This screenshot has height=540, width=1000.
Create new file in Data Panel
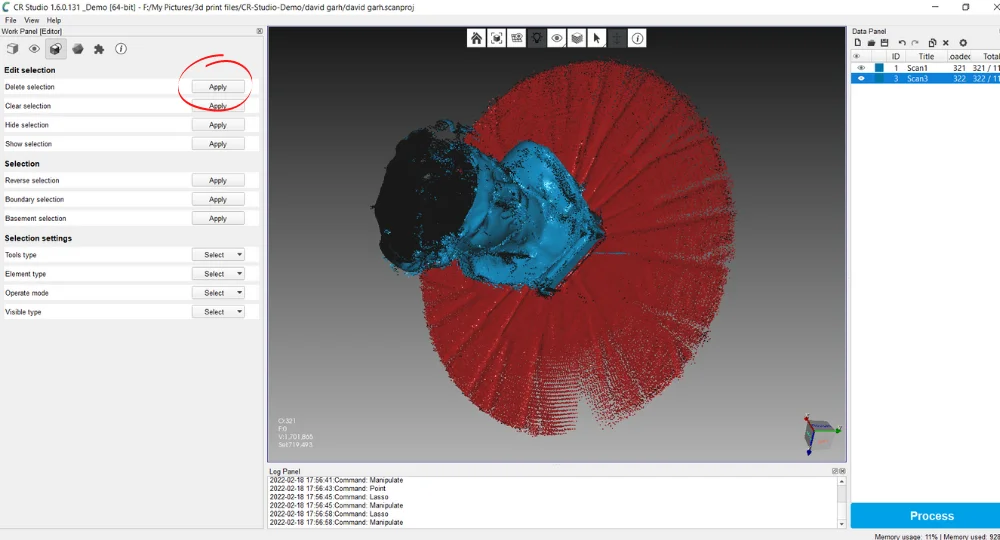click(x=858, y=43)
